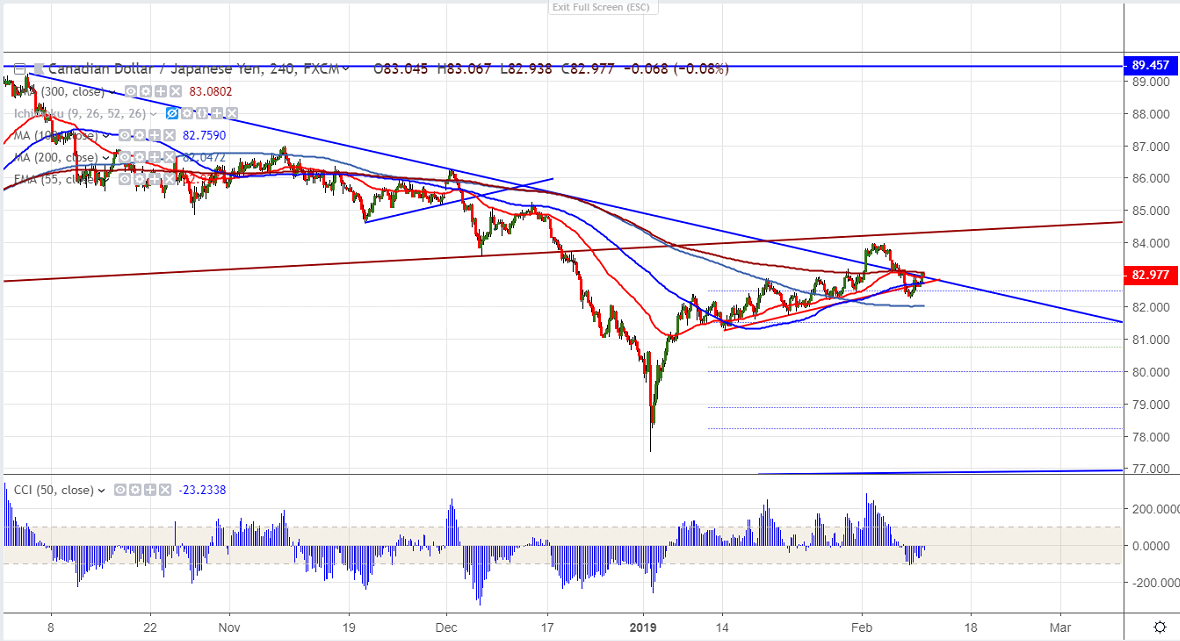The height and width of the screenshot is (641, 1180).
Task: Hide the CCI (50, close) indicator
Action: pyautogui.click(x=120, y=490)
